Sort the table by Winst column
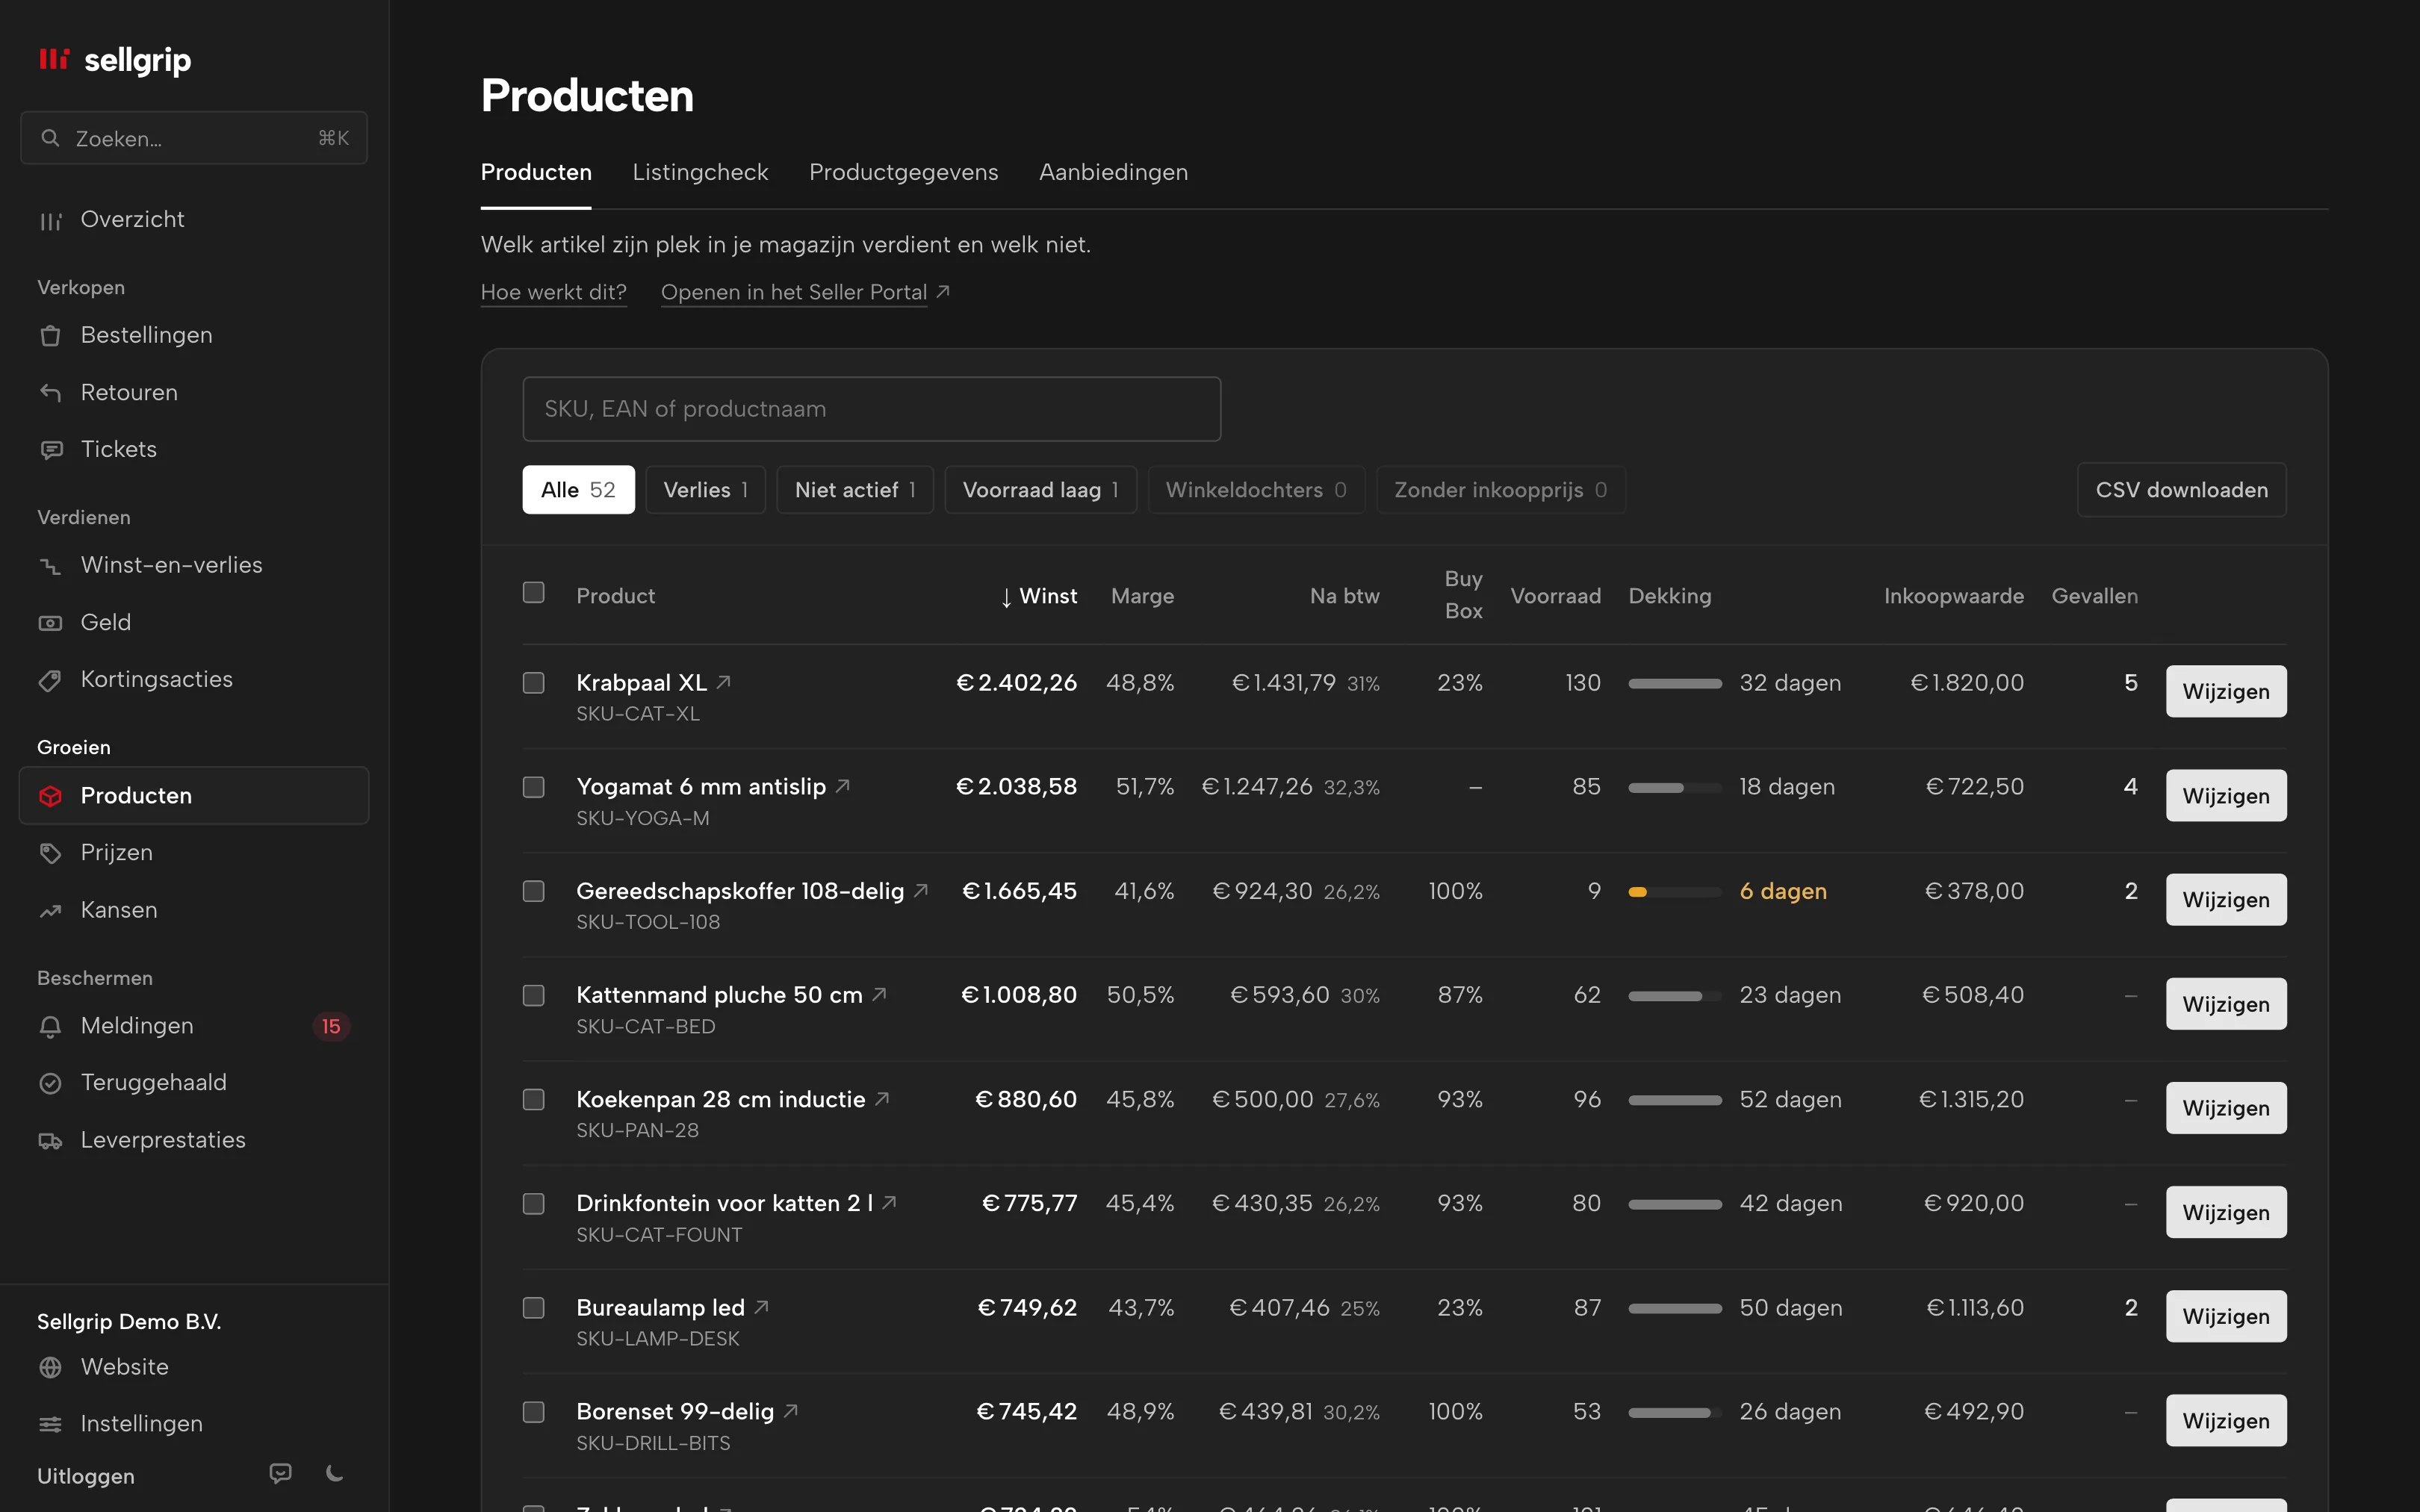The height and width of the screenshot is (1512, 2420). 1039,596
